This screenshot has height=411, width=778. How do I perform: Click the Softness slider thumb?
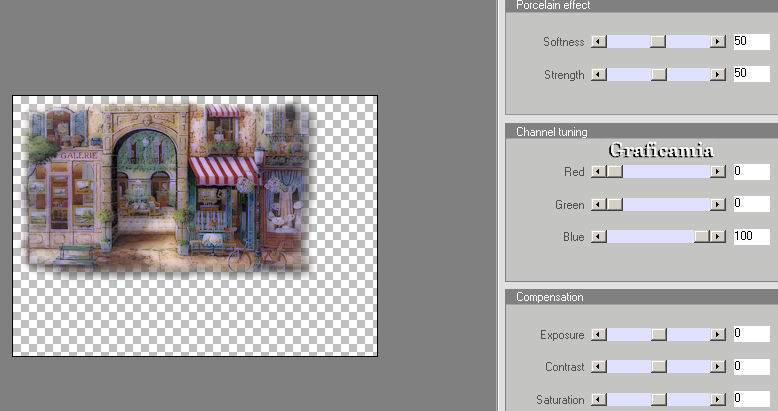pos(658,42)
